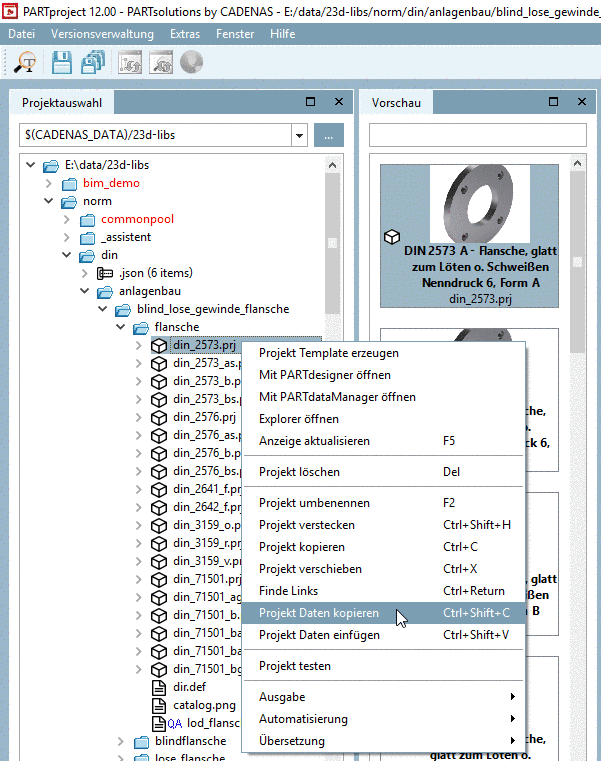Click the cube icon of din_2576.prj
This screenshot has width=601, height=761.
coord(159,417)
